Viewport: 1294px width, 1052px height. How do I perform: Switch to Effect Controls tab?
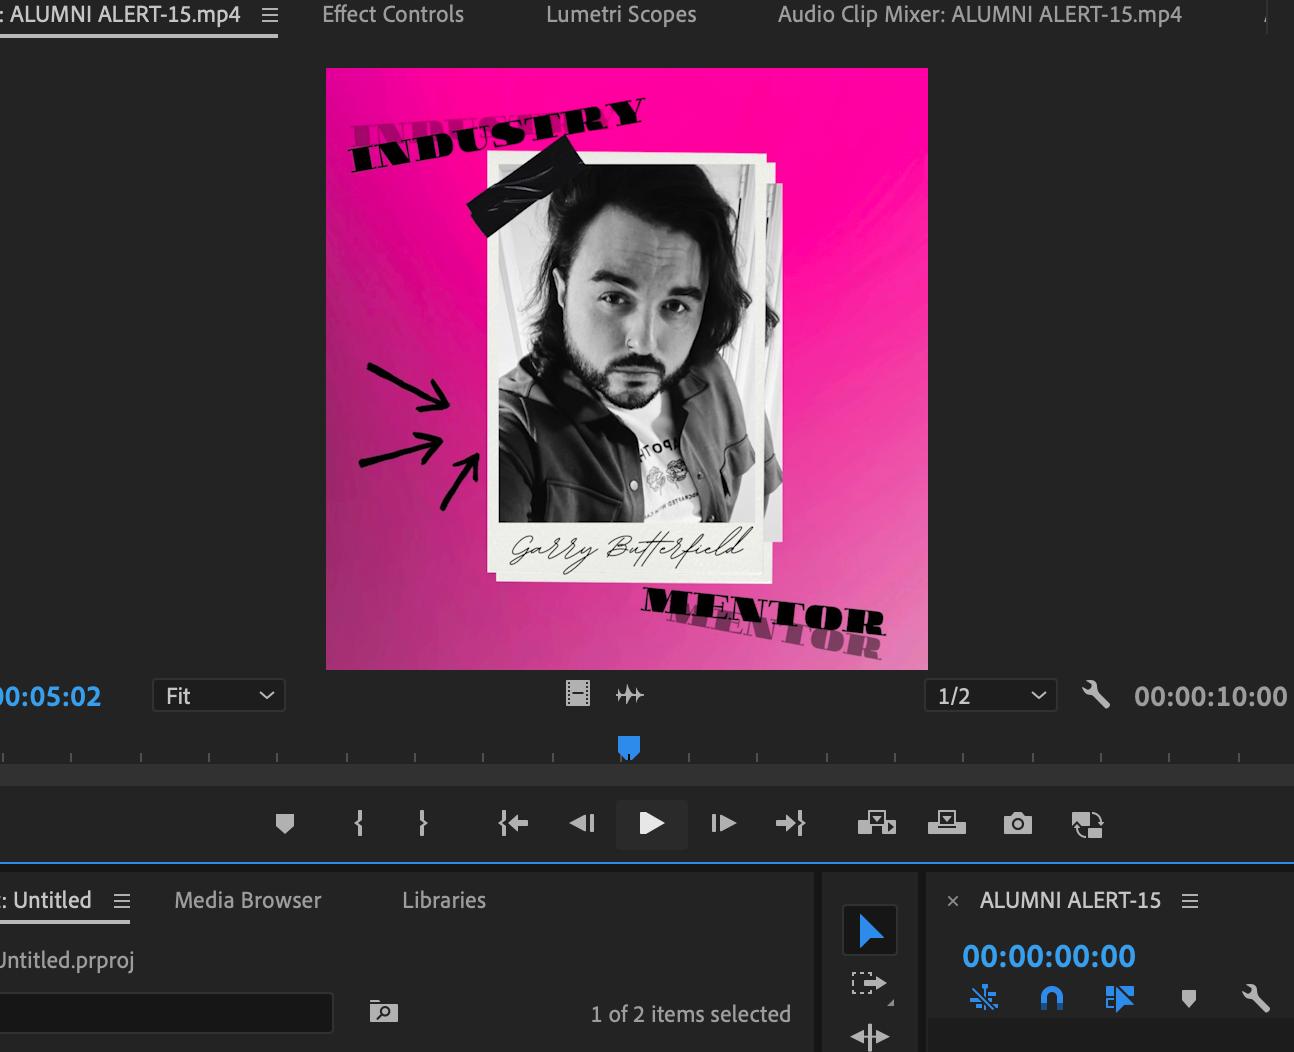[x=393, y=15]
